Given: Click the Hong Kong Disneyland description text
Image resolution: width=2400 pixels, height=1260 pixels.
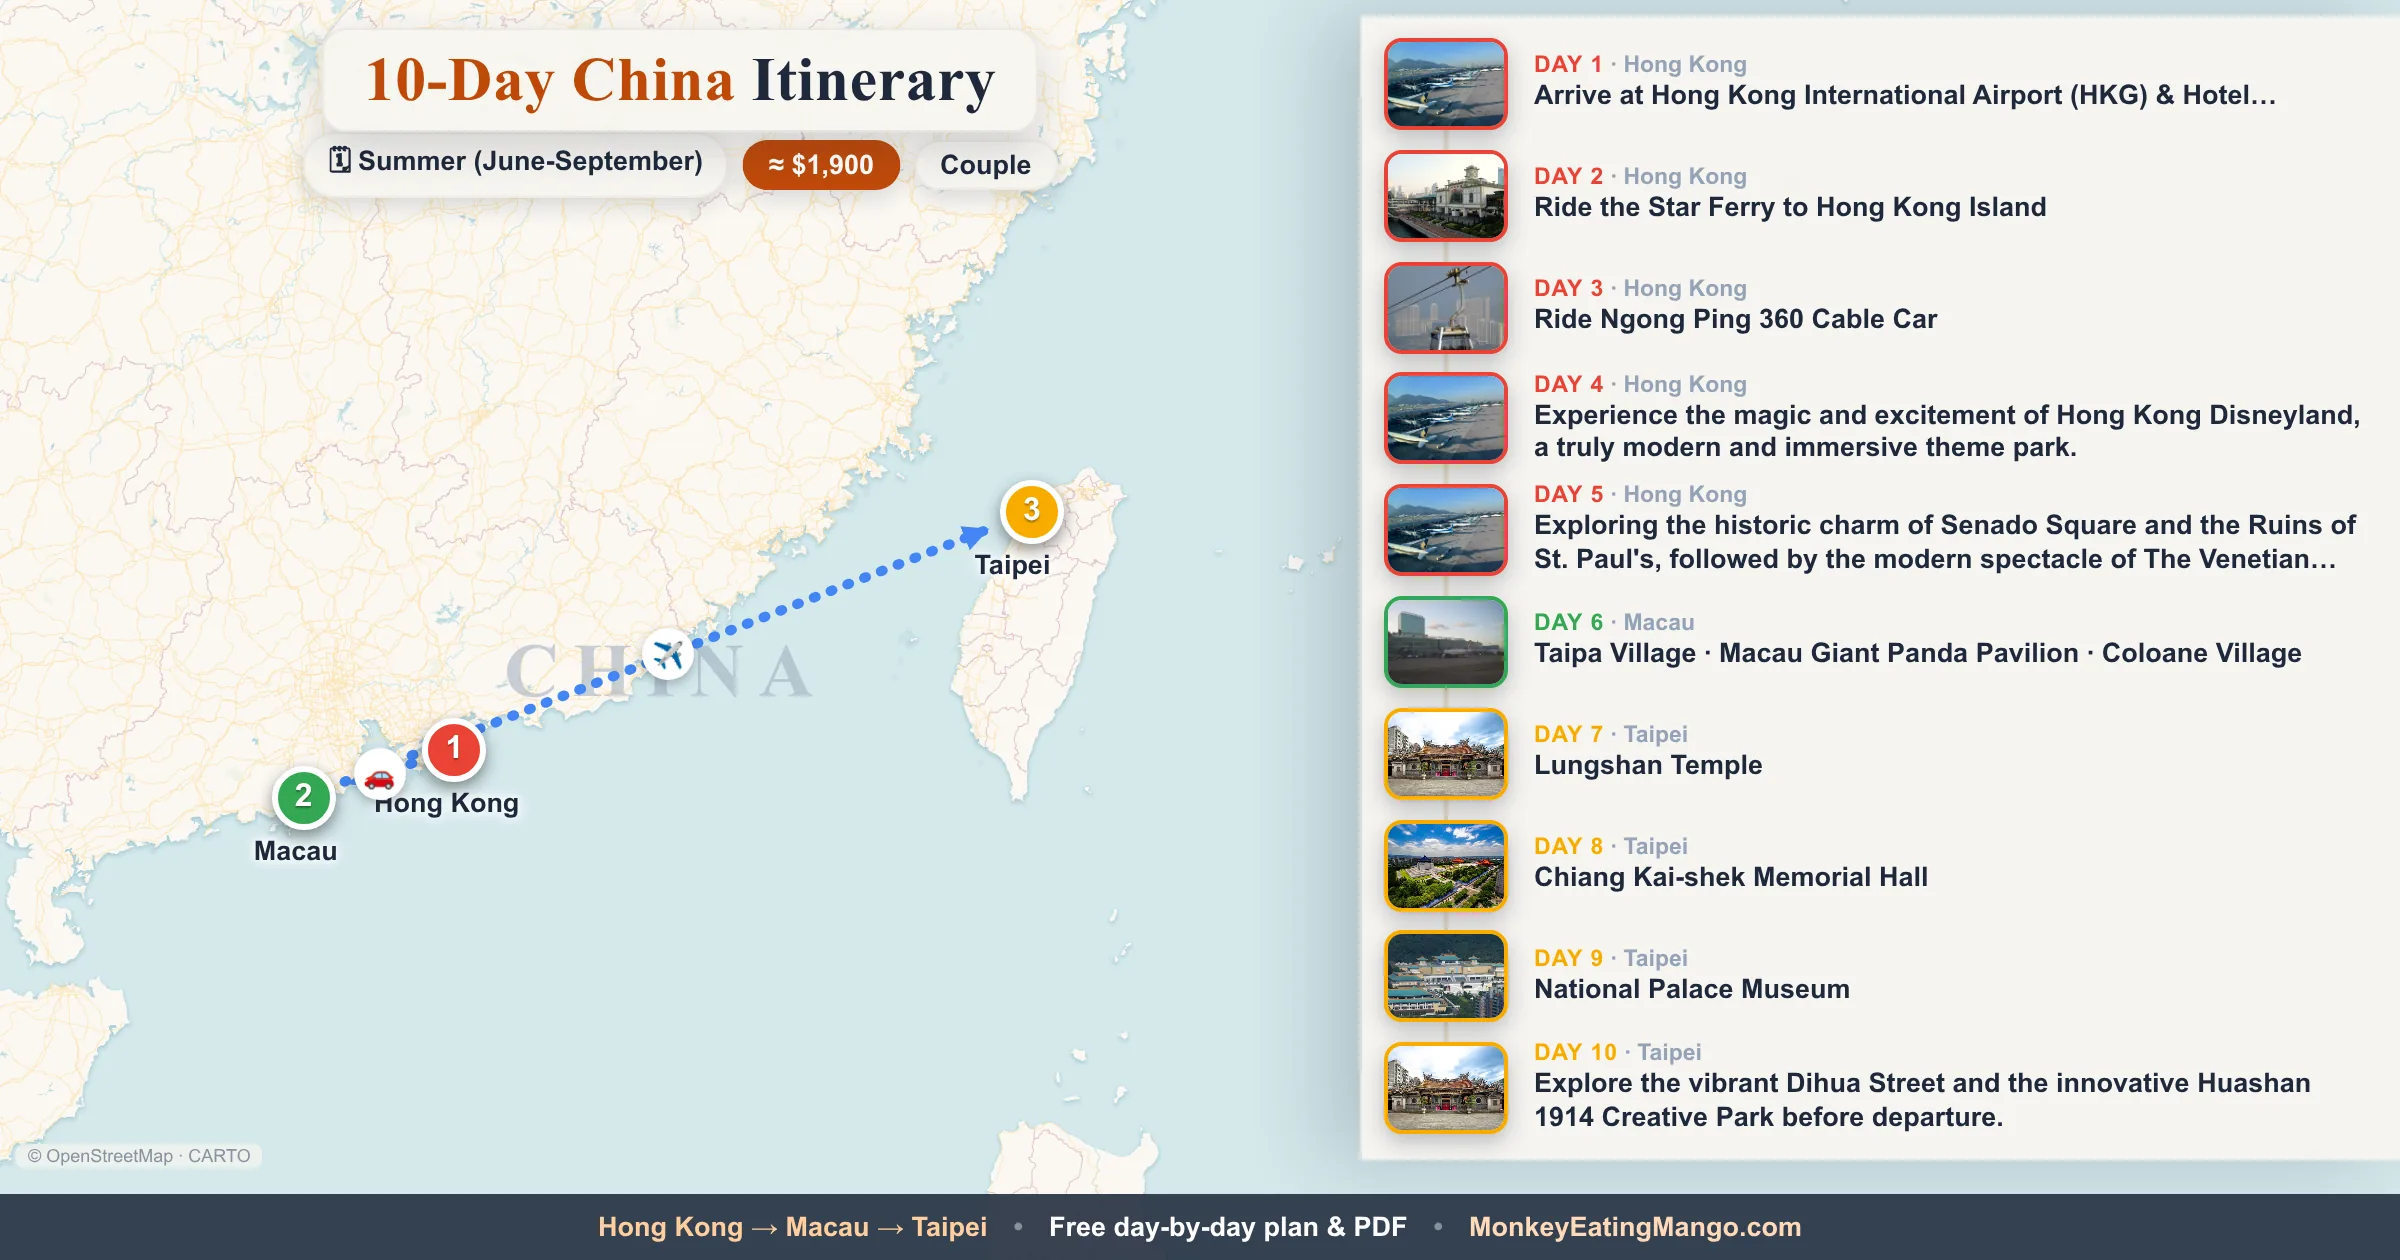Looking at the screenshot, I should point(1947,431).
